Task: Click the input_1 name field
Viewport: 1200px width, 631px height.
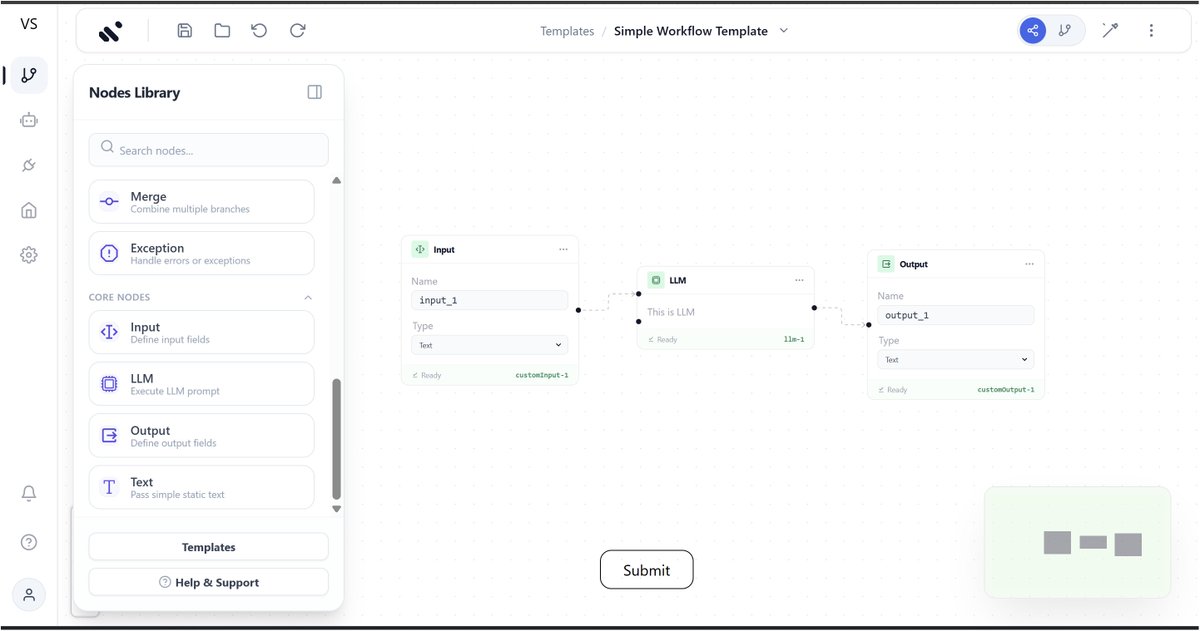Action: click(x=490, y=300)
